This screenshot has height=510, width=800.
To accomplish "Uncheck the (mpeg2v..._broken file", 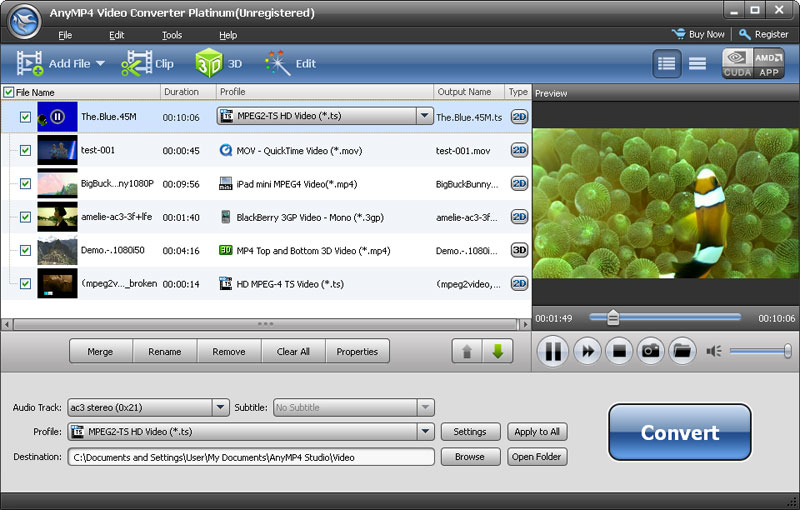I will tap(25, 284).
